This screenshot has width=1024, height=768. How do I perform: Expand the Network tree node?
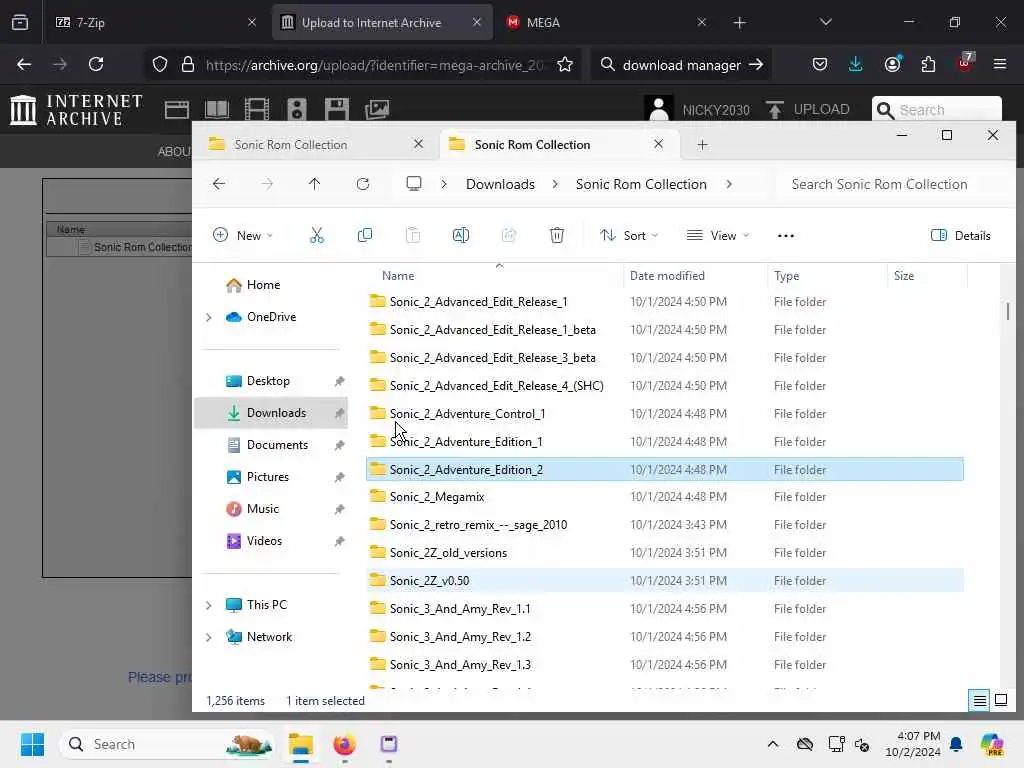pos(208,637)
